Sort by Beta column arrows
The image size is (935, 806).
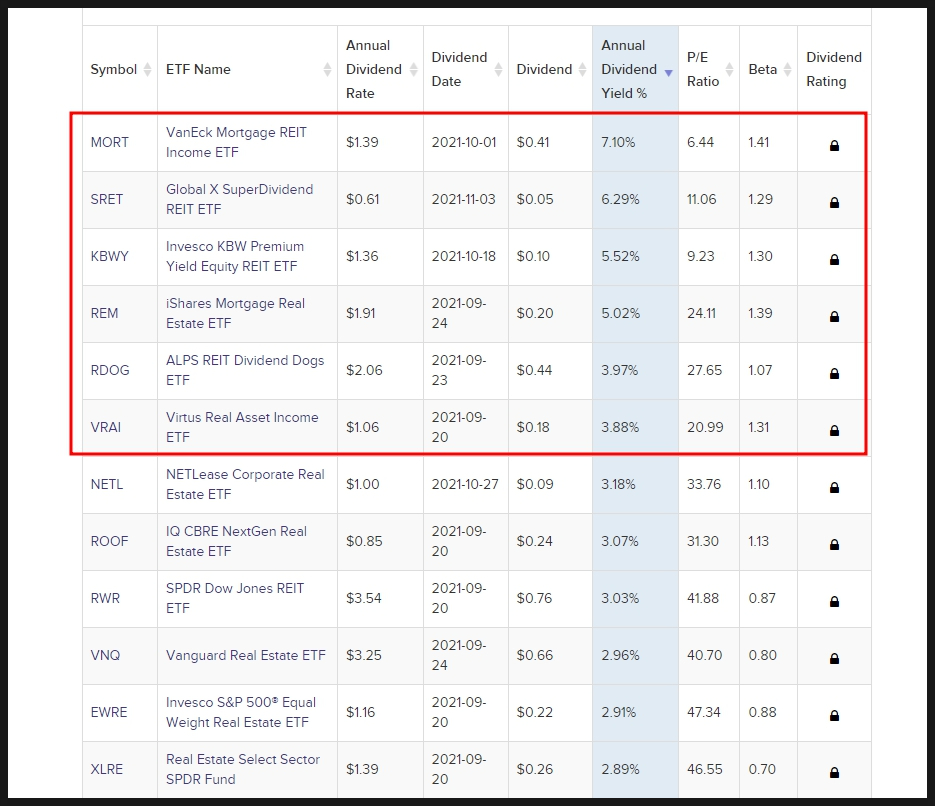pyautogui.click(x=787, y=69)
